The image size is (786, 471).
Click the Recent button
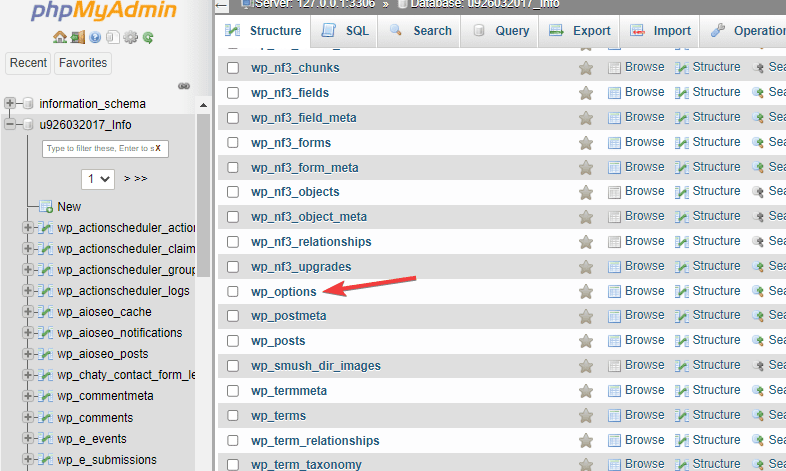[28, 63]
